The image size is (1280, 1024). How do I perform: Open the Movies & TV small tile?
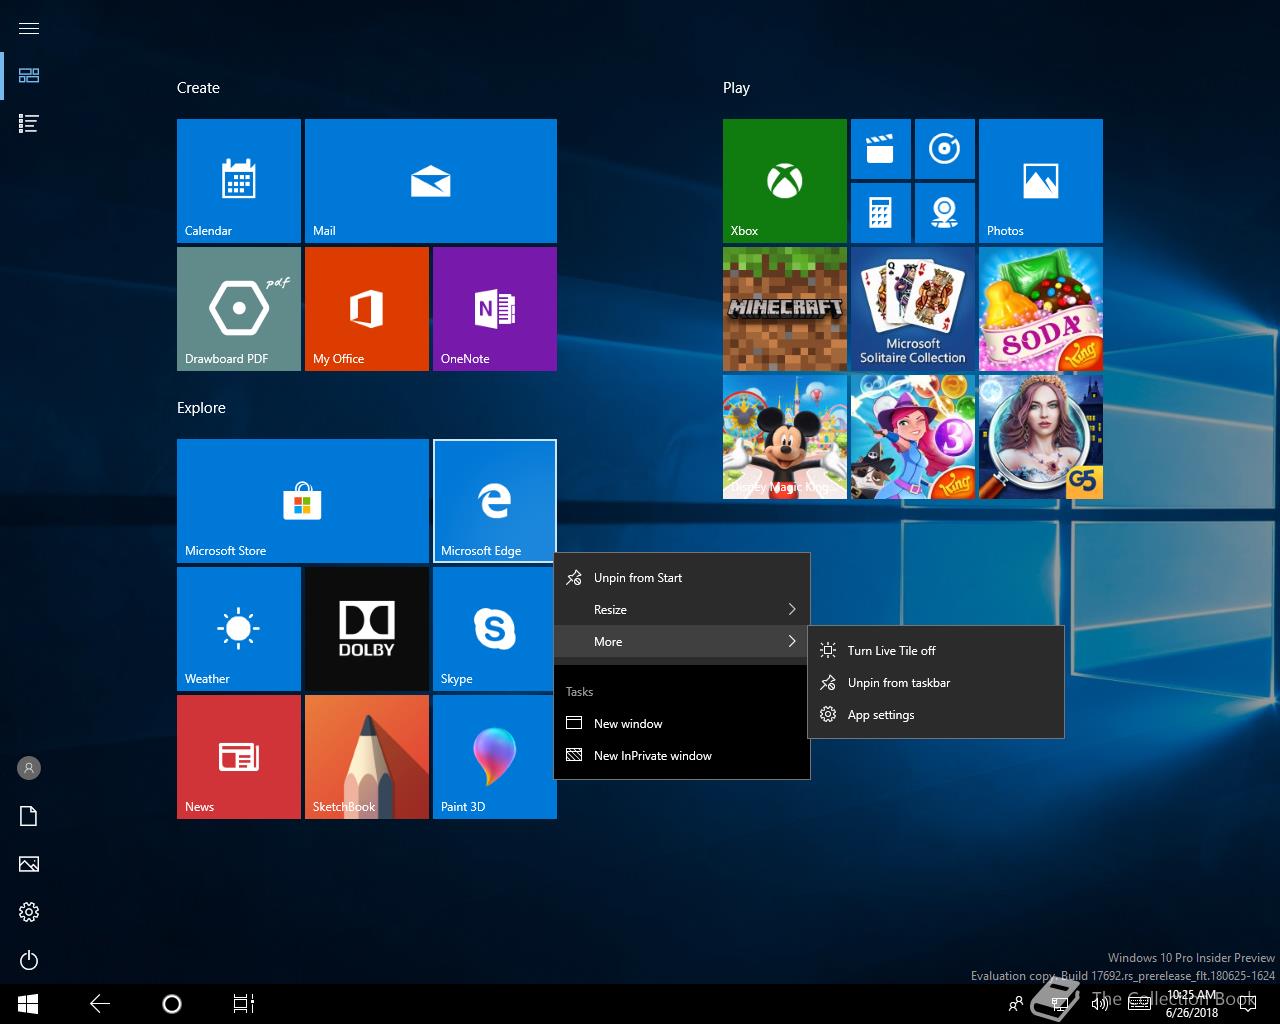pos(880,149)
